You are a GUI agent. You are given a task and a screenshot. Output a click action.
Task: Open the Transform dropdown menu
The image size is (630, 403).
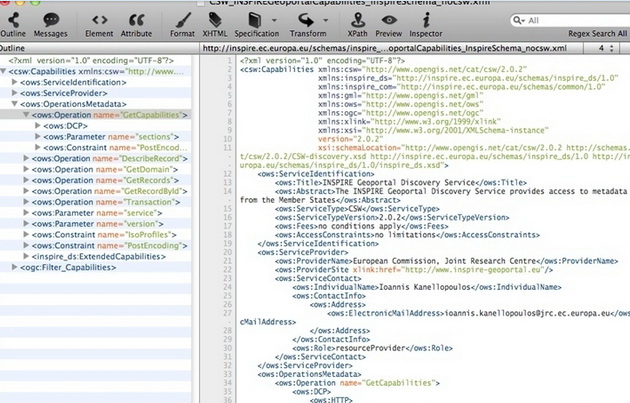(x=307, y=21)
